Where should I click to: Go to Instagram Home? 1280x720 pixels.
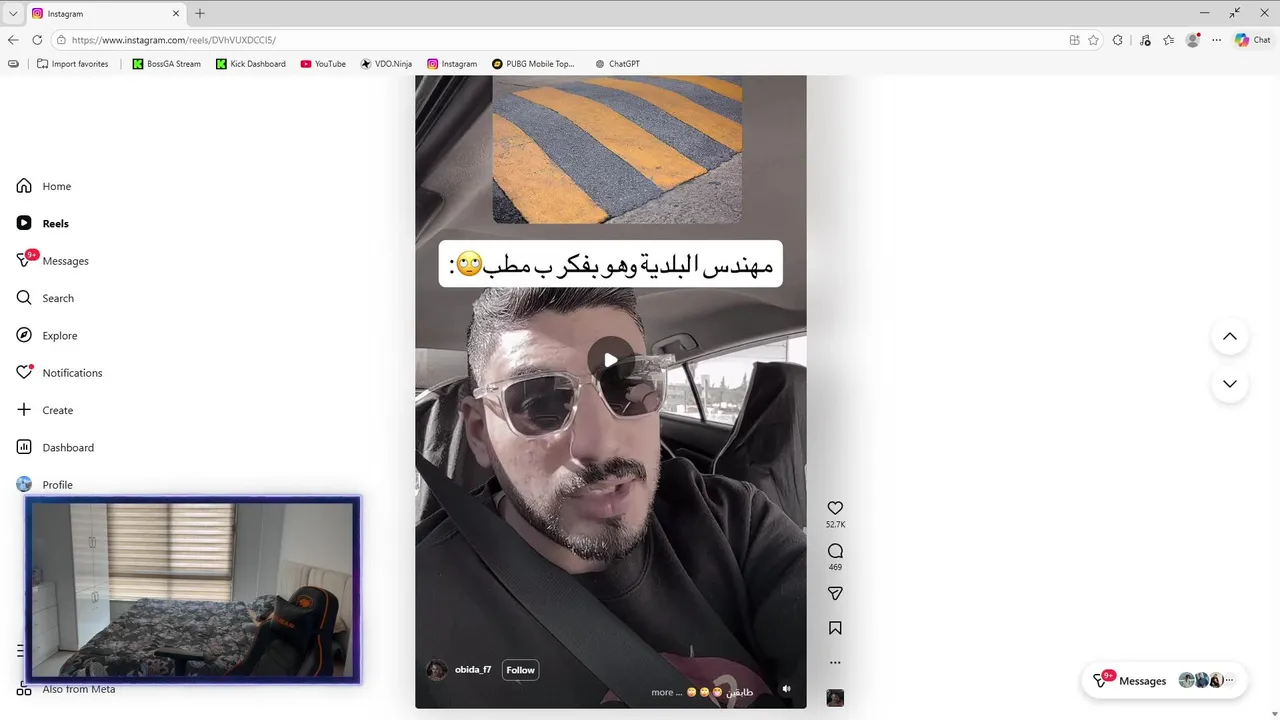point(44,186)
